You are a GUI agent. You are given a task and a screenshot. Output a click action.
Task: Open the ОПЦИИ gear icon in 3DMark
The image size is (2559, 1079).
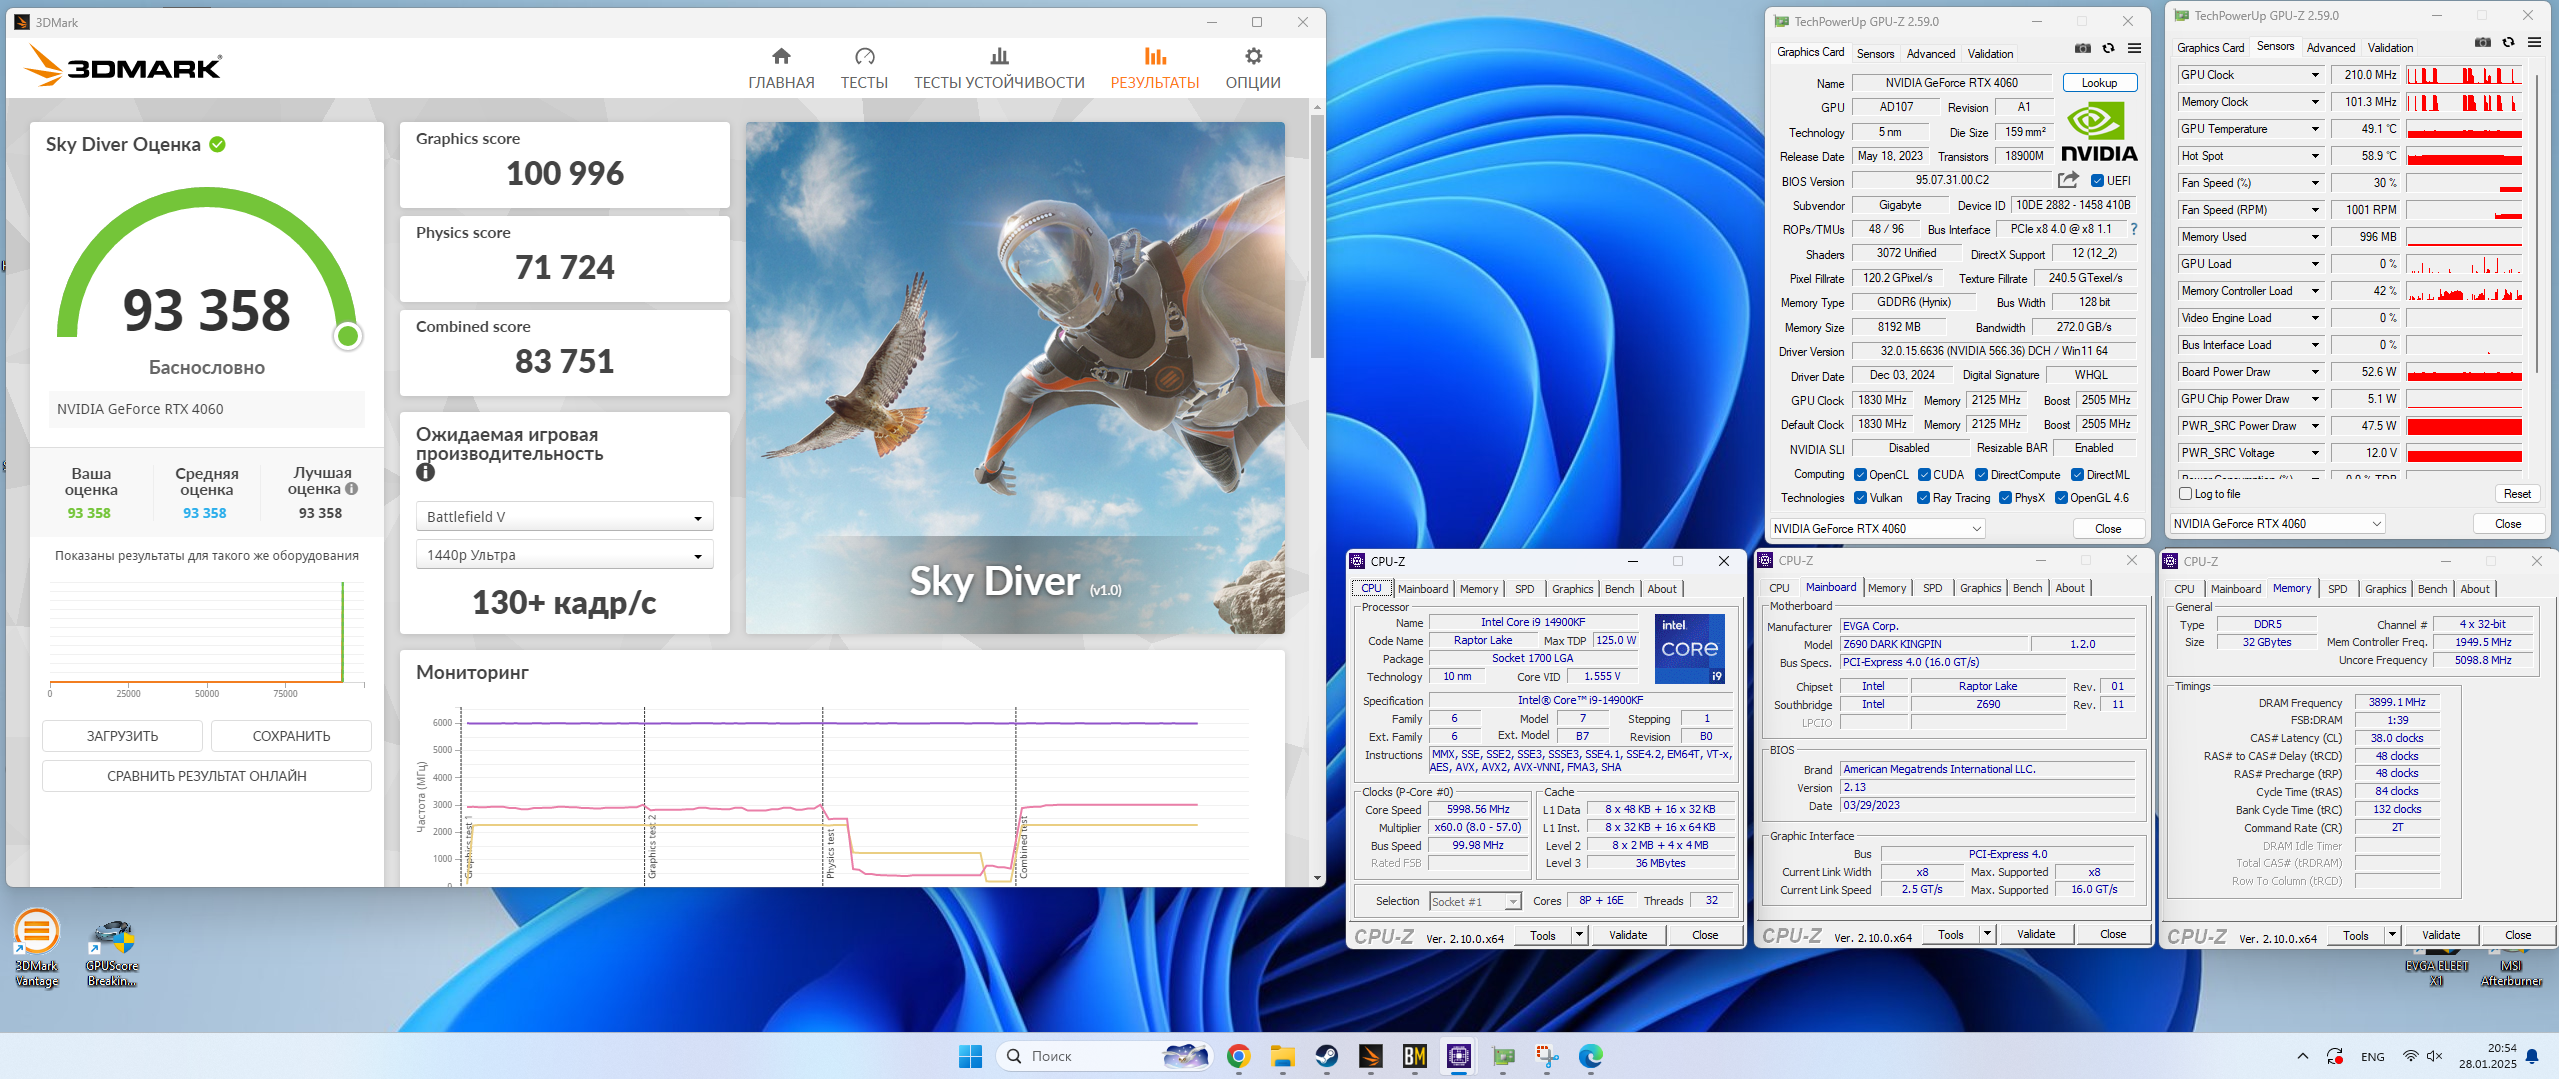pos(1253,56)
